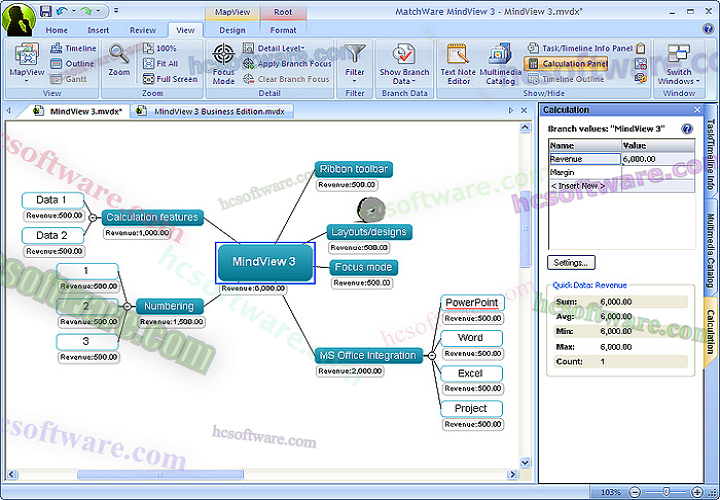The height and width of the screenshot is (500, 720).
Task: Click the Margin row in Calculation table
Action: pyautogui.click(x=621, y=172)
